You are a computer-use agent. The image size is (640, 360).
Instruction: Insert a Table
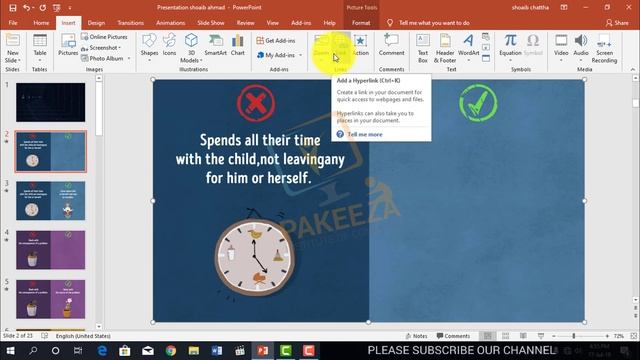tap(40, 47)
